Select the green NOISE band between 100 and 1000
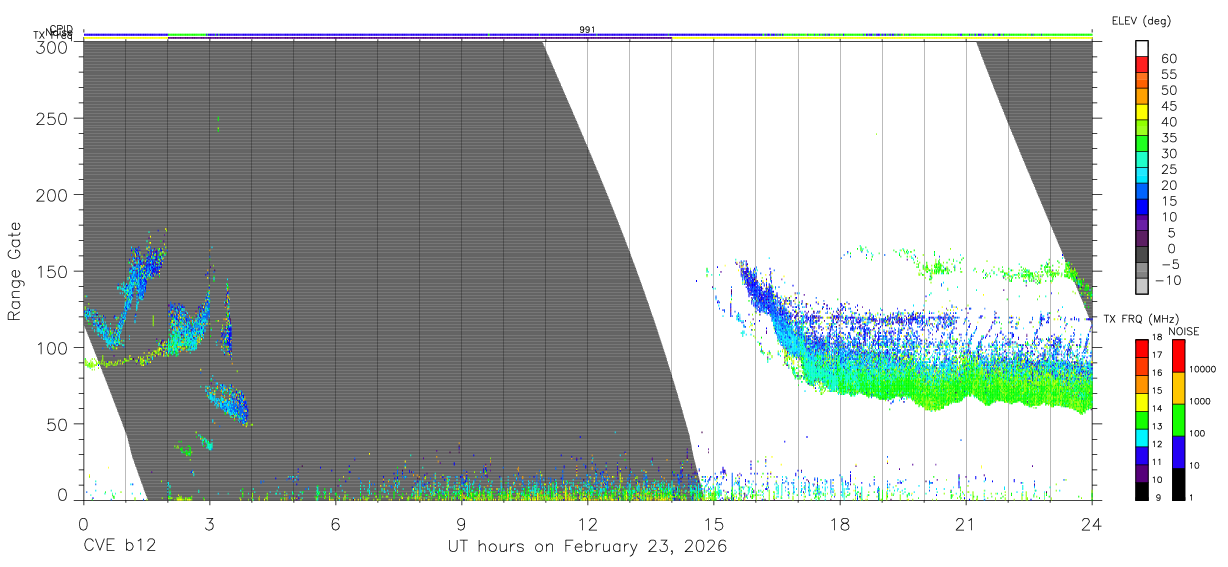Viewport: 1228px width, 567px height. (x=1180, y=418)
